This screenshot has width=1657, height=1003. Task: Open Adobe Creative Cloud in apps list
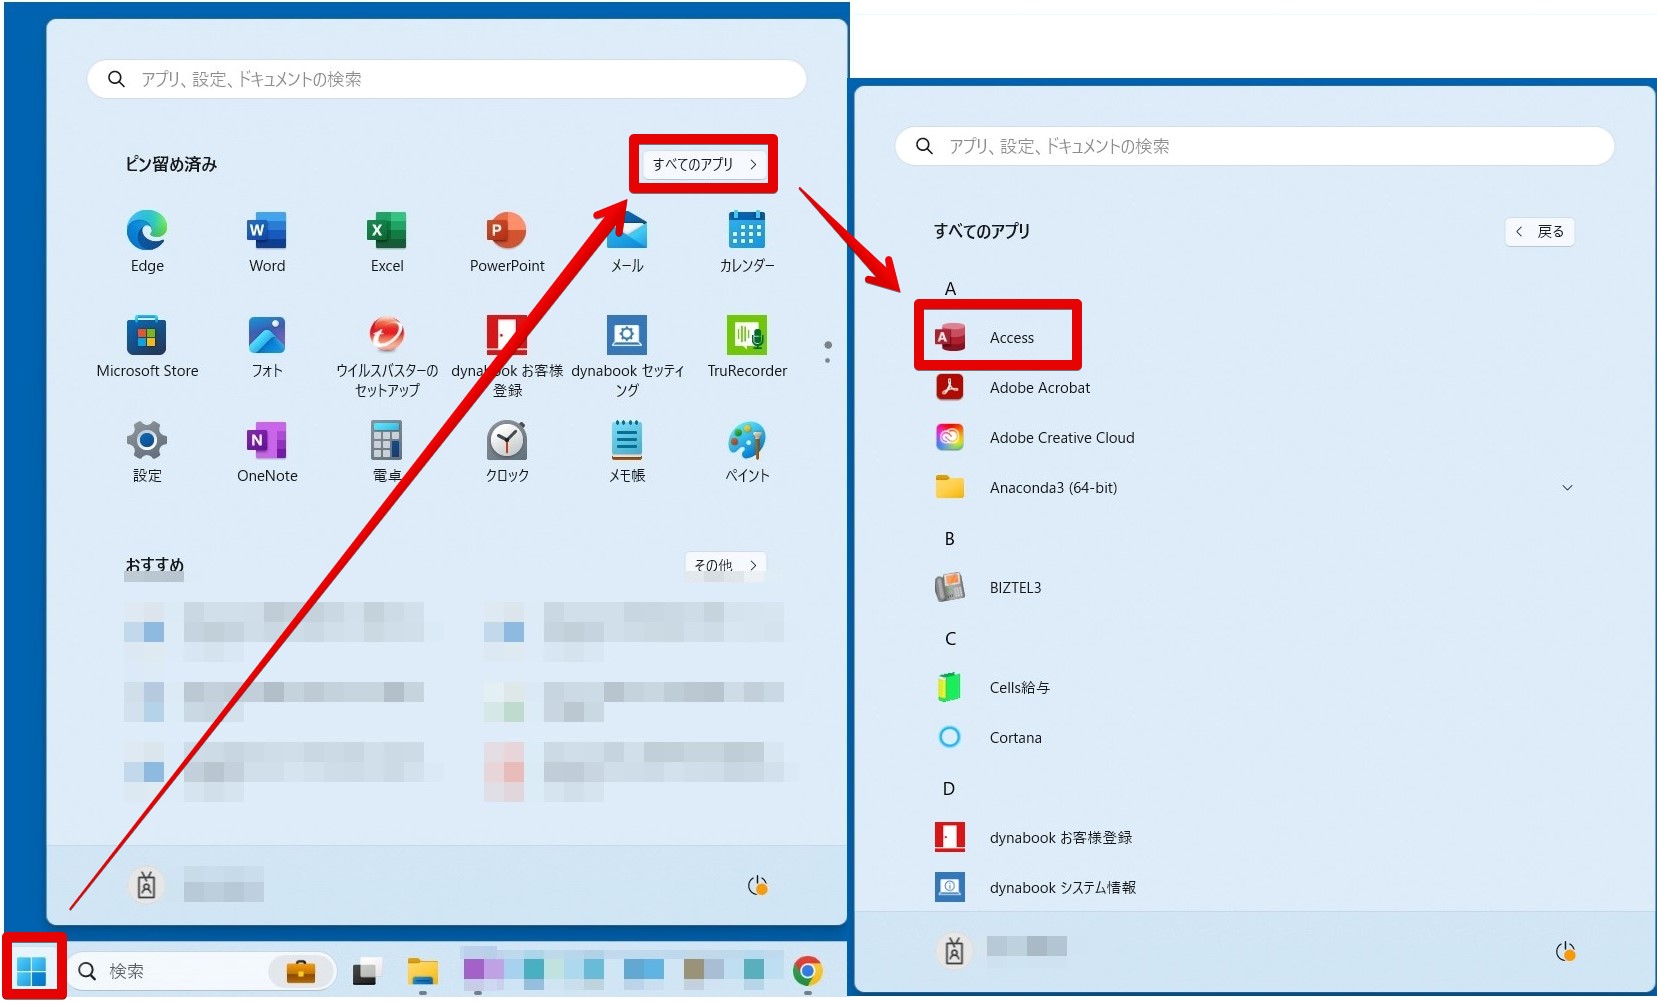(x=1255, y=438)
